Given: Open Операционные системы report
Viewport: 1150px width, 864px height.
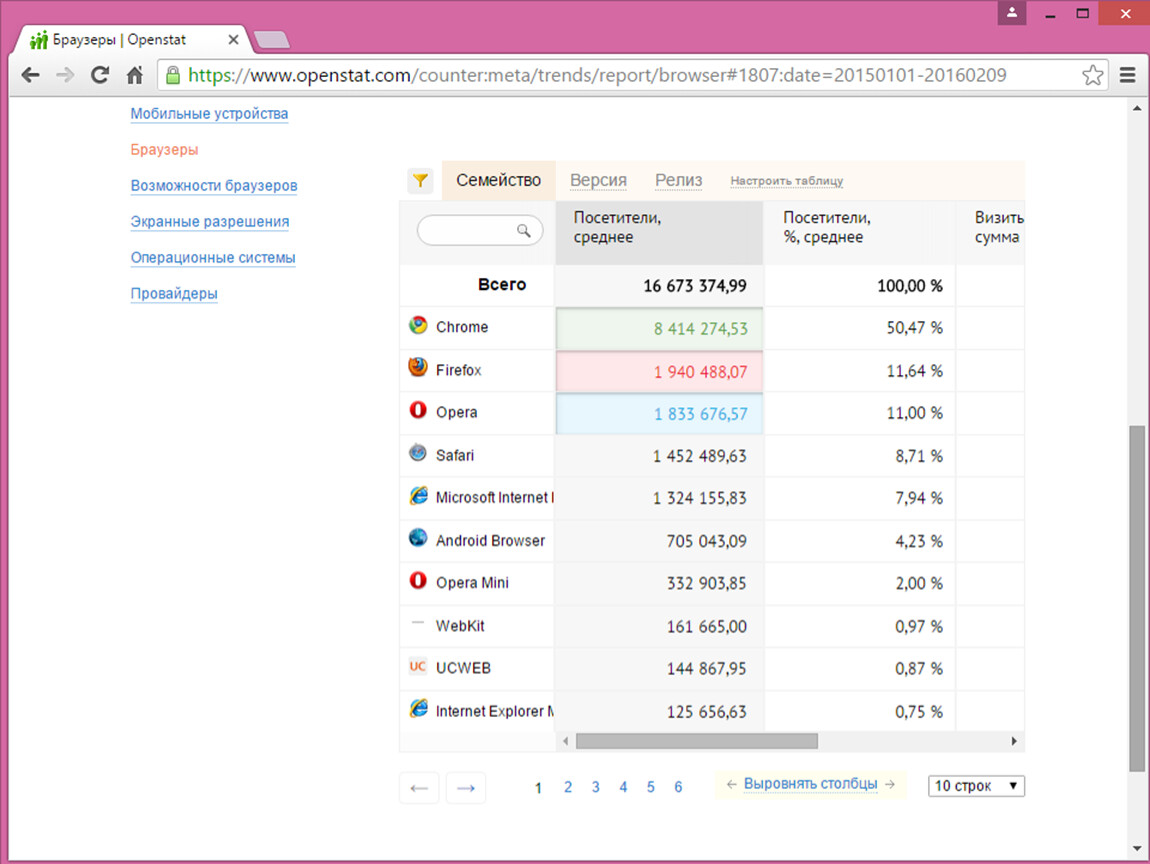Looking at the screenshot, I should pos(213,257).
